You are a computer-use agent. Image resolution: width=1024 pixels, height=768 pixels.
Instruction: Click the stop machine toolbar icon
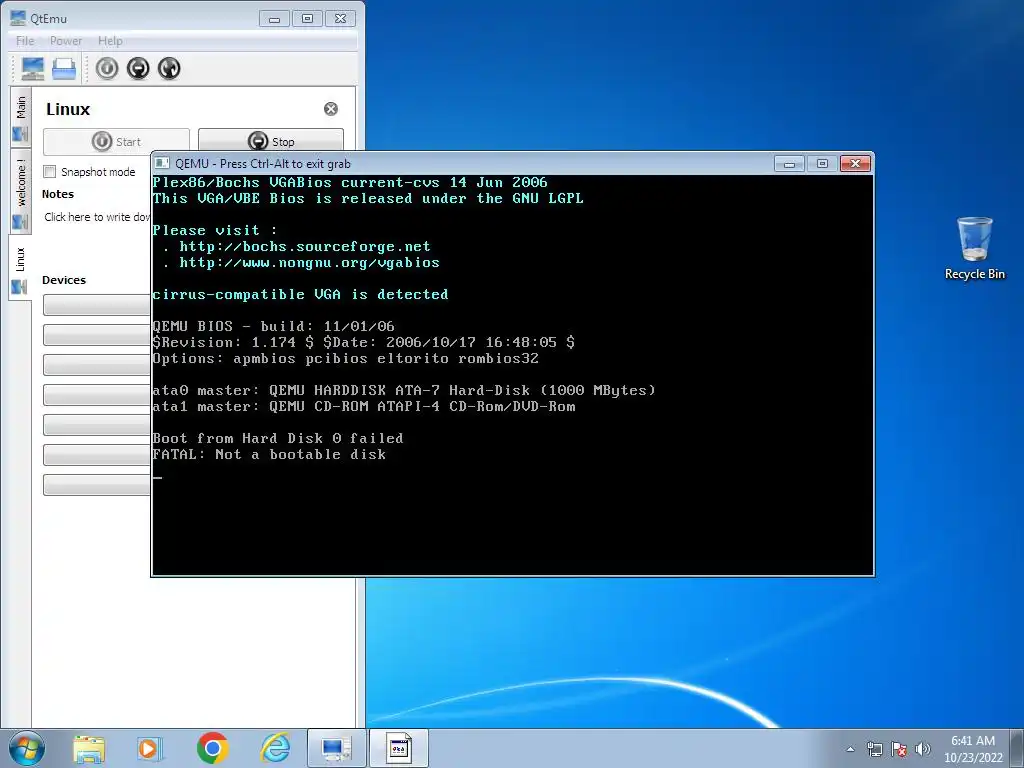coord(138,69)
